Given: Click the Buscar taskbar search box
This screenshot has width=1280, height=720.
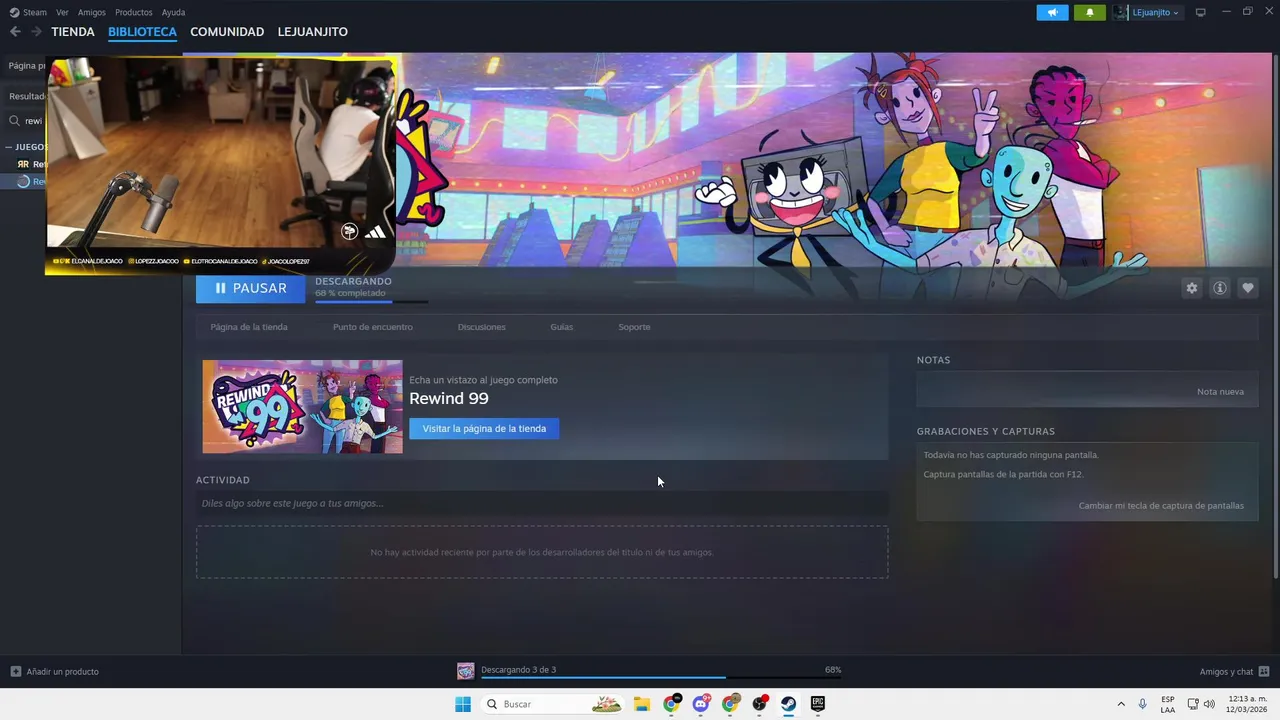Looking at the screenshot, I should point(553,704).
